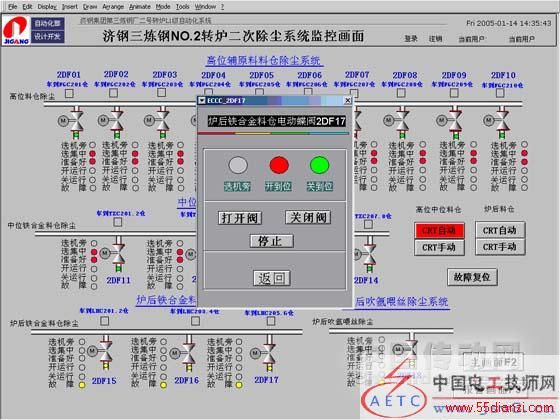Click the 自动化部 header button
The width and height of the screenshot is (560, 420).
[48, 24]
